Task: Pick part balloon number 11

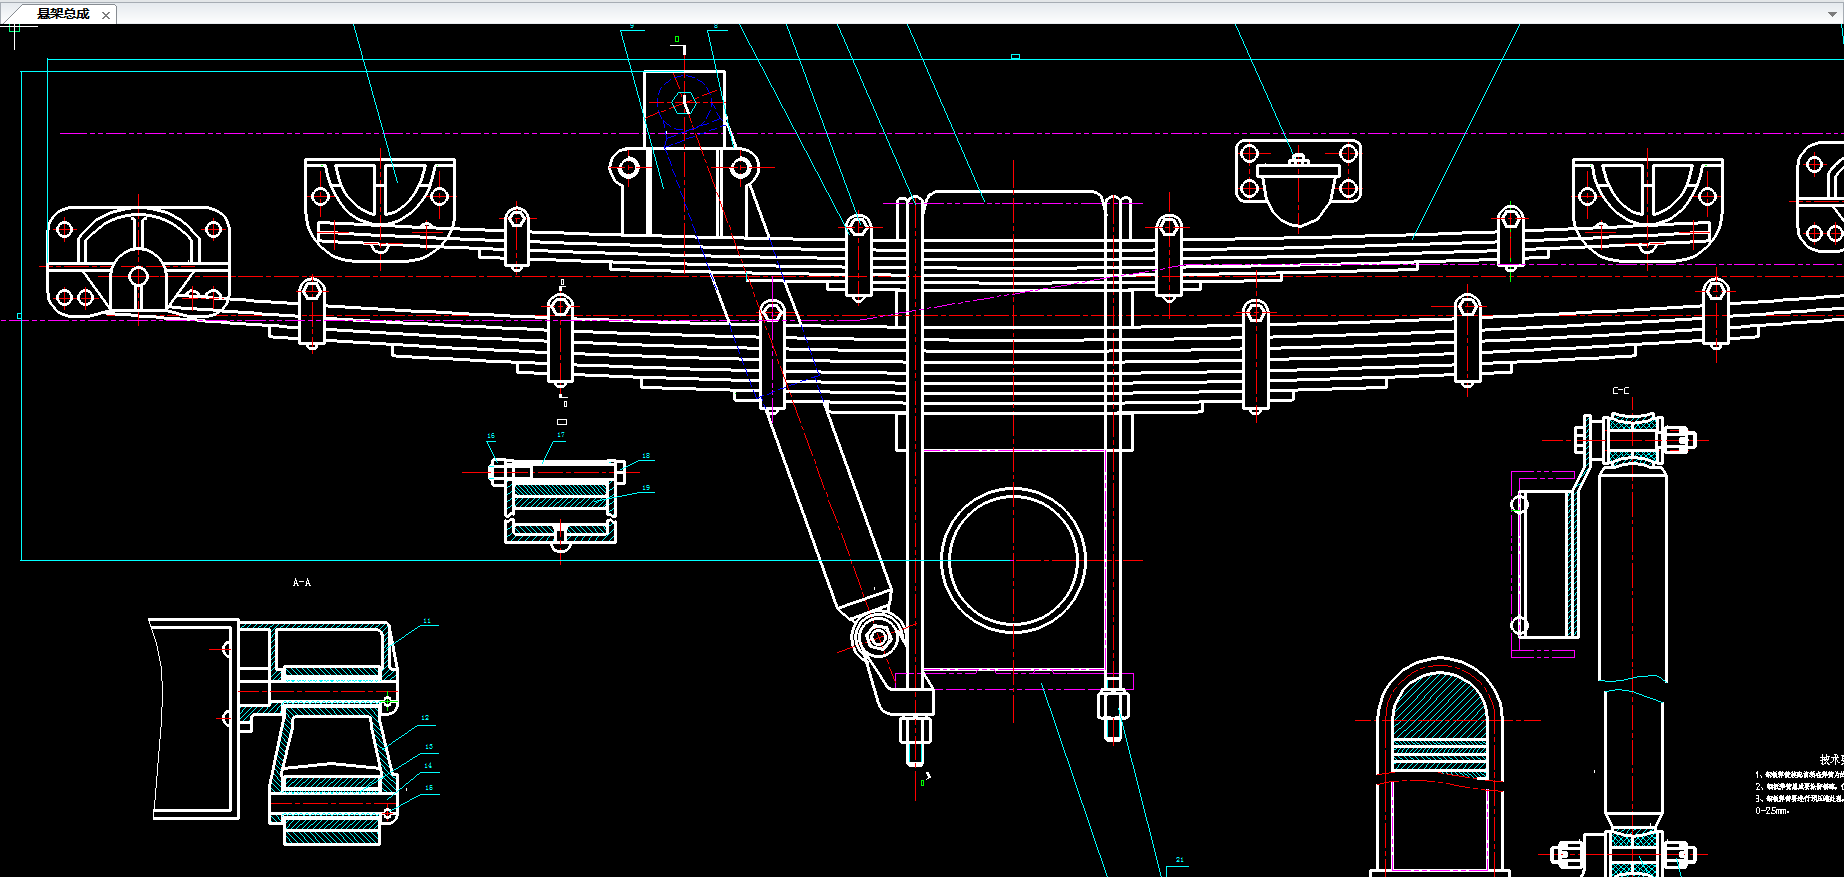Action: coord(427,621)
